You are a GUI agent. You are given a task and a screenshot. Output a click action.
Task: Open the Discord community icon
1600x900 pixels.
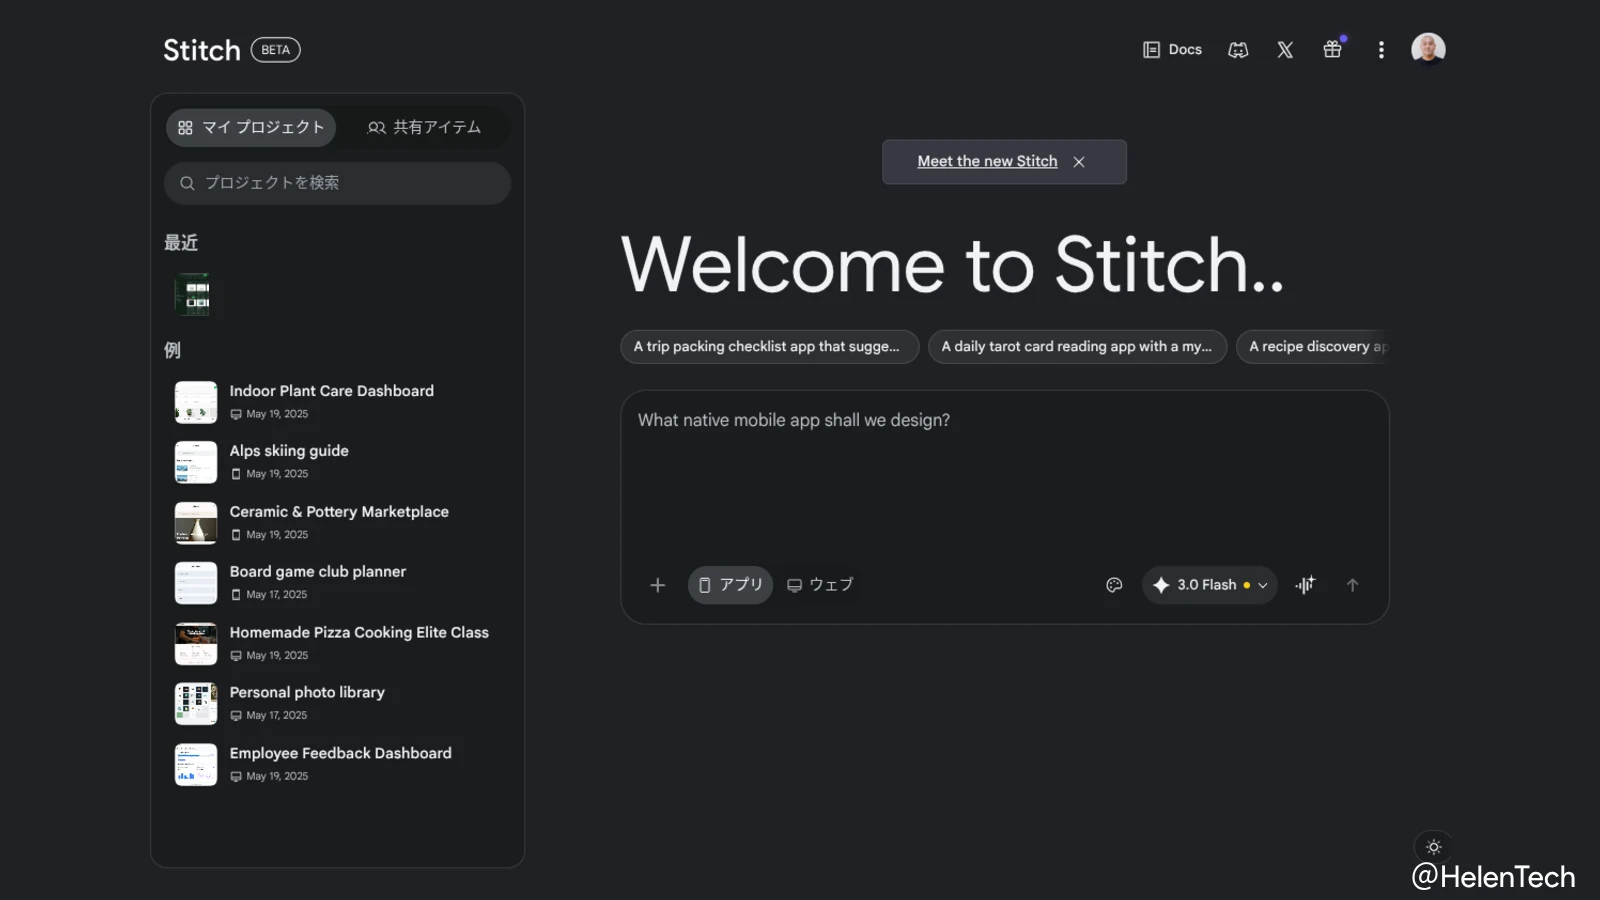[x=1238, y=50]
